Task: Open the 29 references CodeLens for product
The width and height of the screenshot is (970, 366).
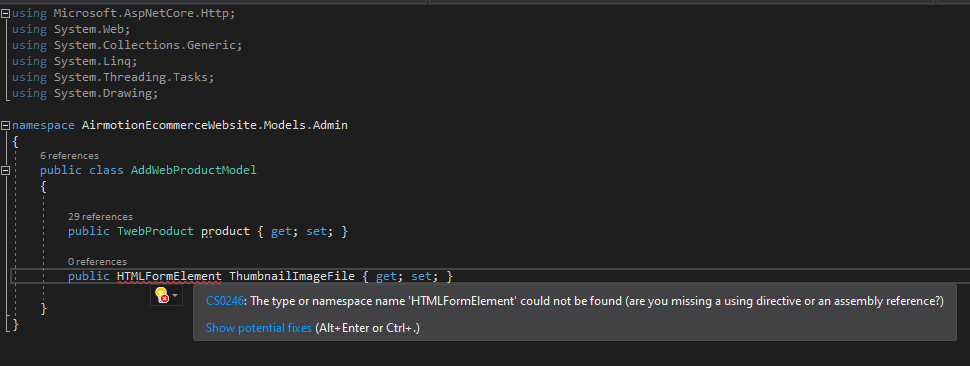Action: pyautogui.click(x=100, y=217)
